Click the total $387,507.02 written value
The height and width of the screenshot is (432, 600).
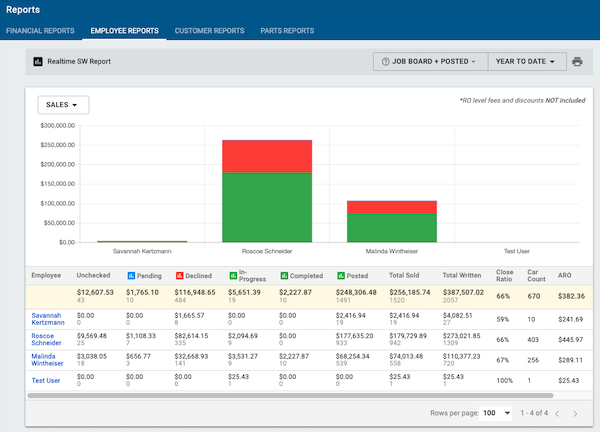463,292
